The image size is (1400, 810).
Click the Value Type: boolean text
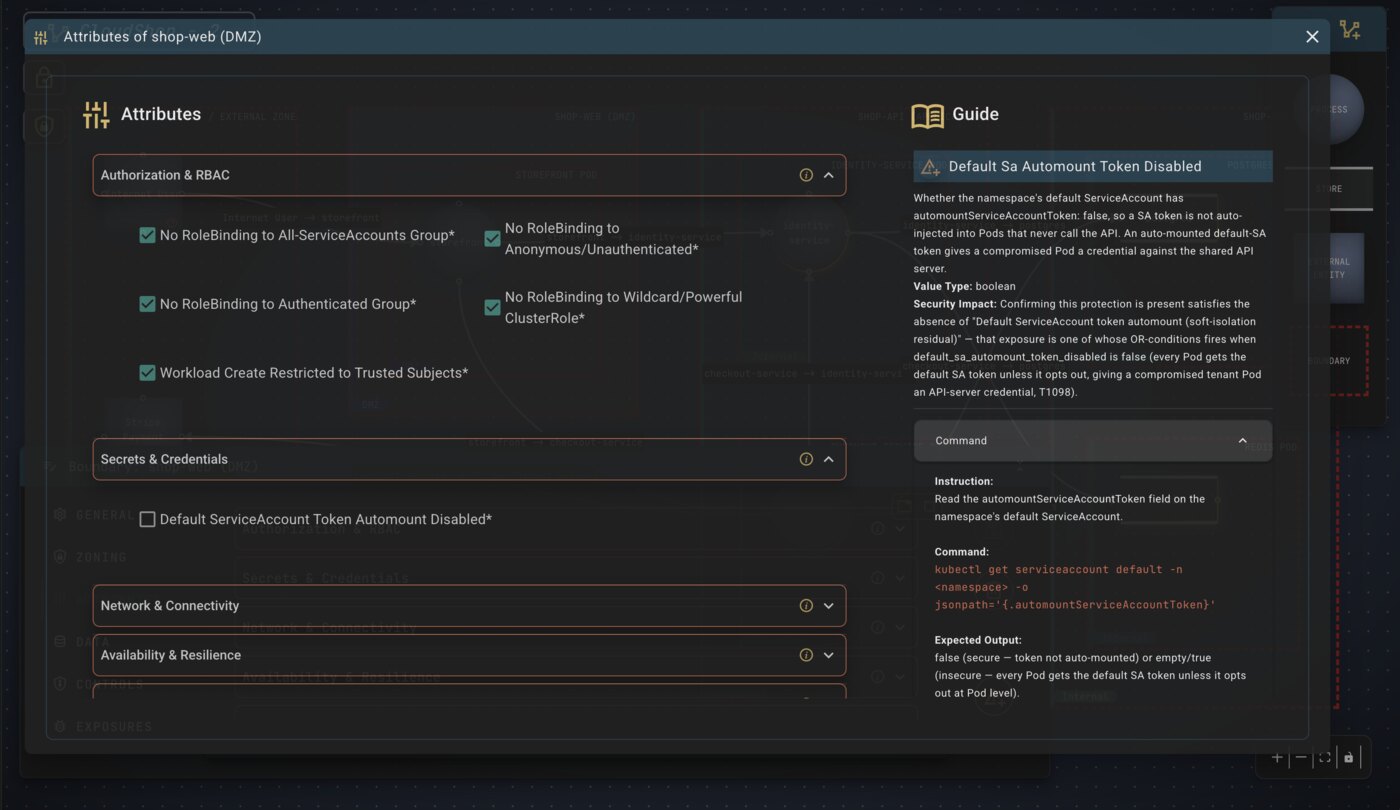pyautogui.click(x=964, y=286)
